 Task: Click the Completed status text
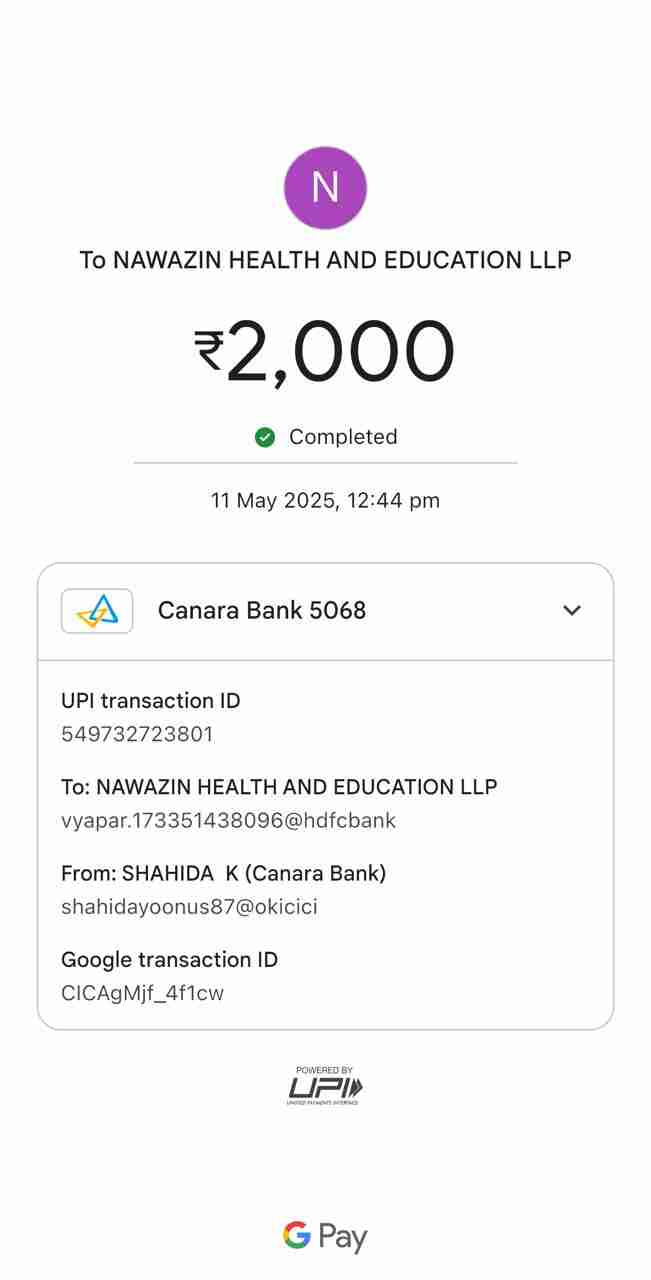[343, 437]
